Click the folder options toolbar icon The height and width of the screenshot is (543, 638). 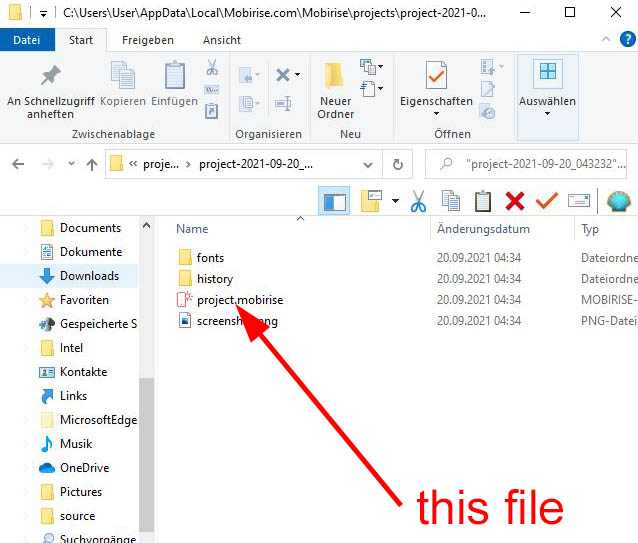[371, 201]
